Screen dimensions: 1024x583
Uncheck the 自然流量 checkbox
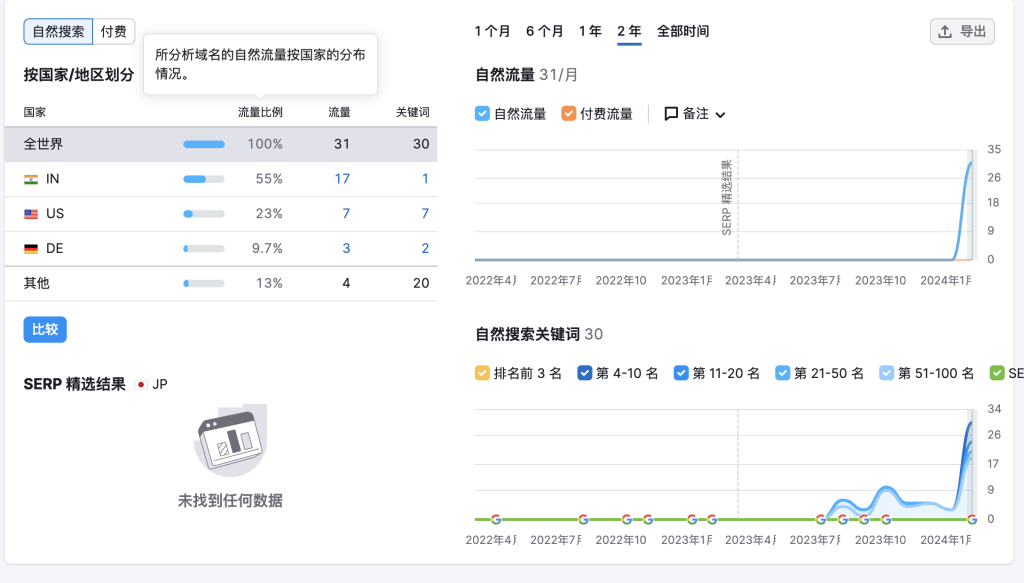[x=482, y=114]
